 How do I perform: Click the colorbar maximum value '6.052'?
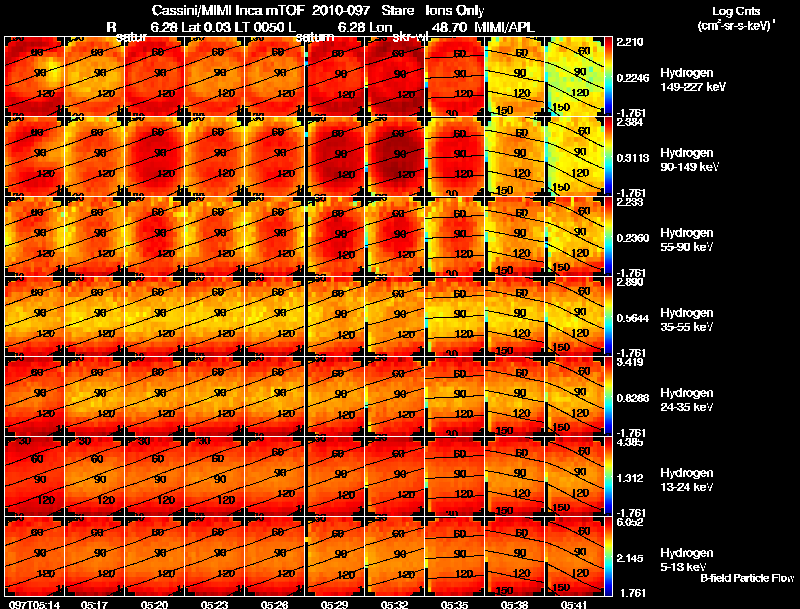630,522
